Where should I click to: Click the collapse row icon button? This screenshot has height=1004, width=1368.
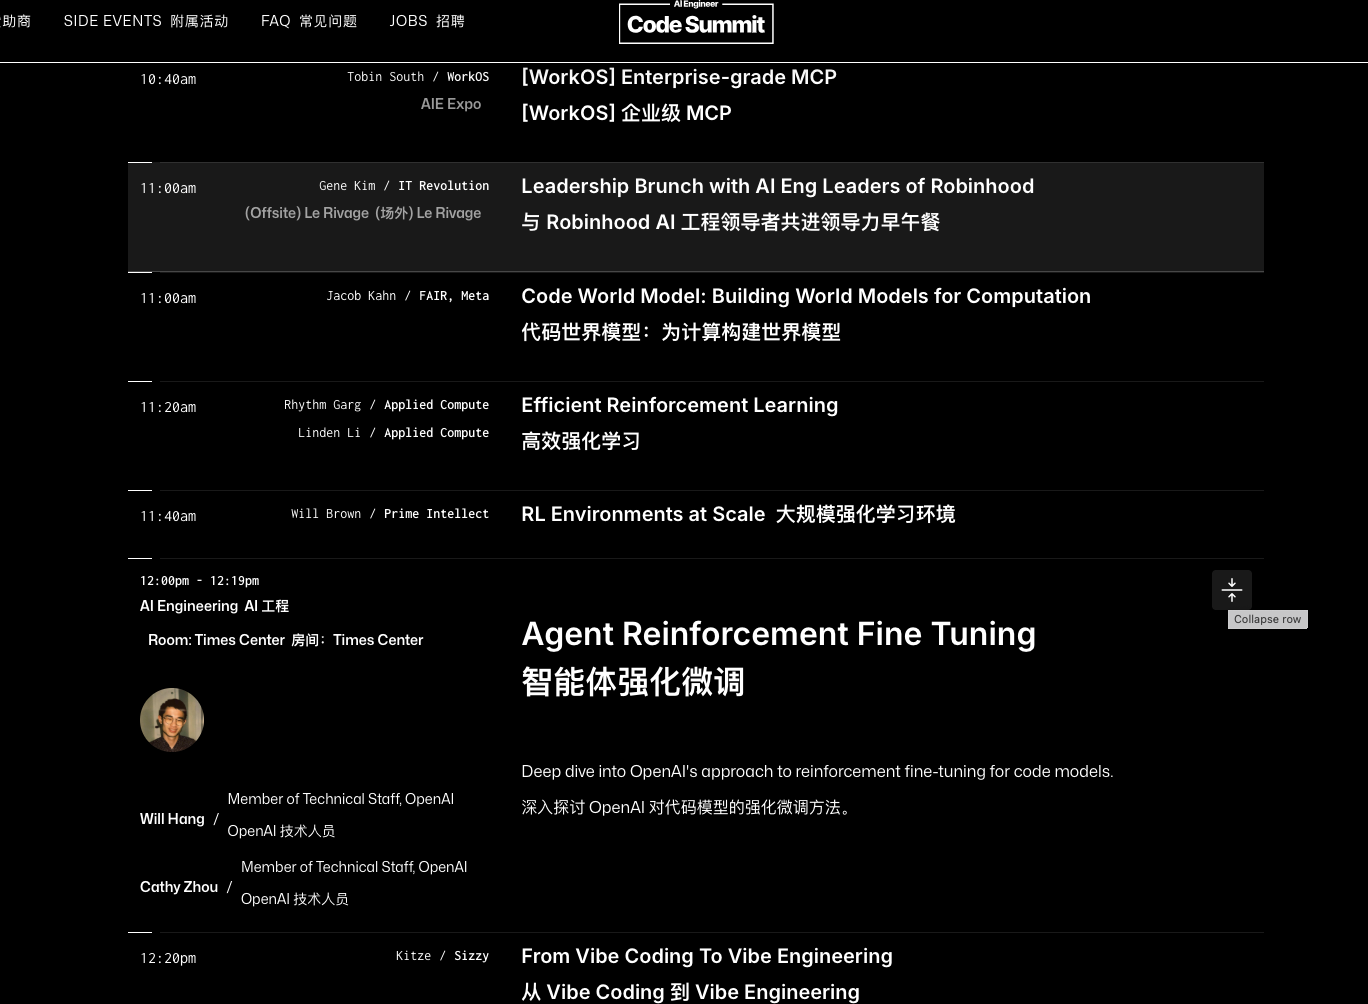[x=1232, y=590]
